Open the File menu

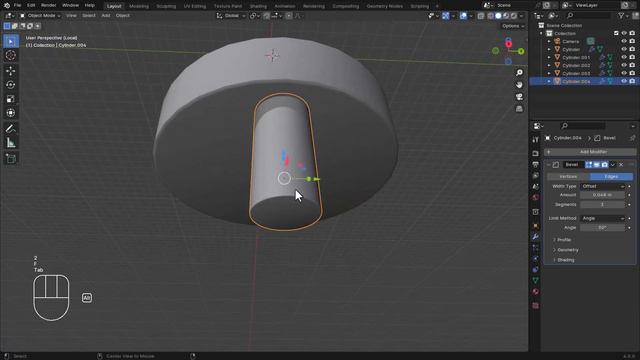(18, 5)
